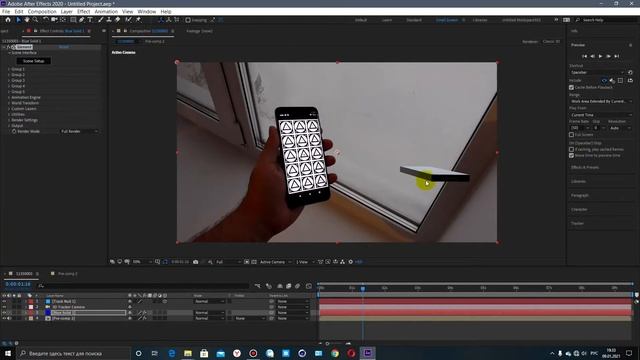The height and width of the screenshot is (360, 640).
Task: Select the Unified Camera tool
Action: (54, 20)
